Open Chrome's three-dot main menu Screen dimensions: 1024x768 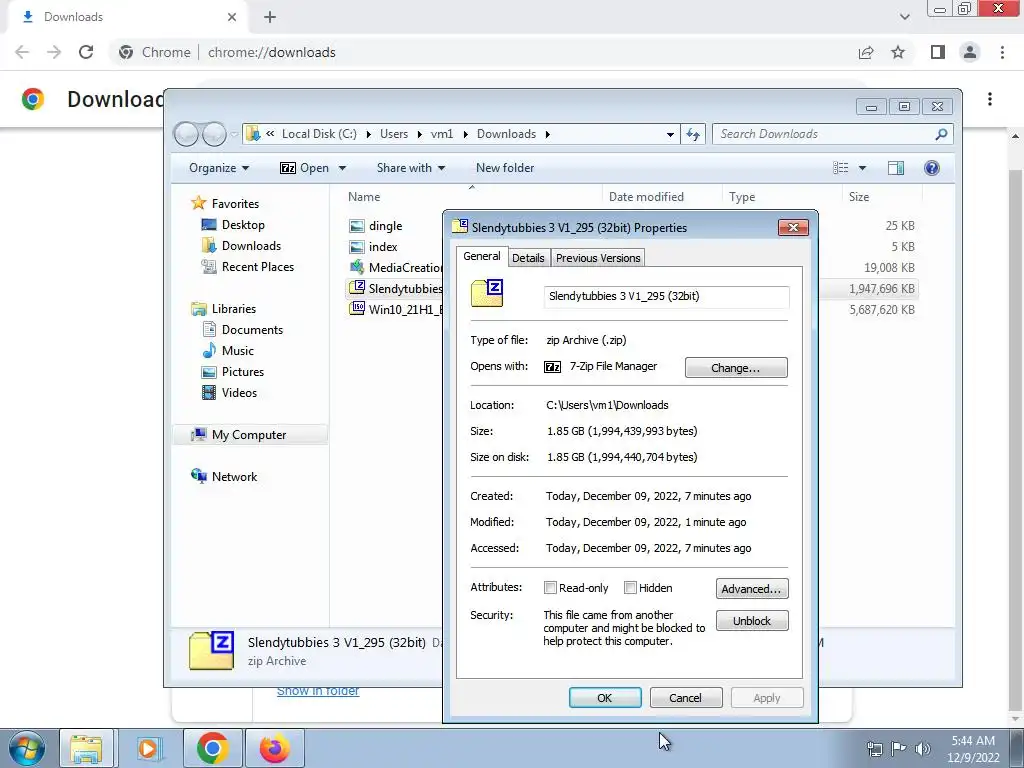tap(1002, 52)
